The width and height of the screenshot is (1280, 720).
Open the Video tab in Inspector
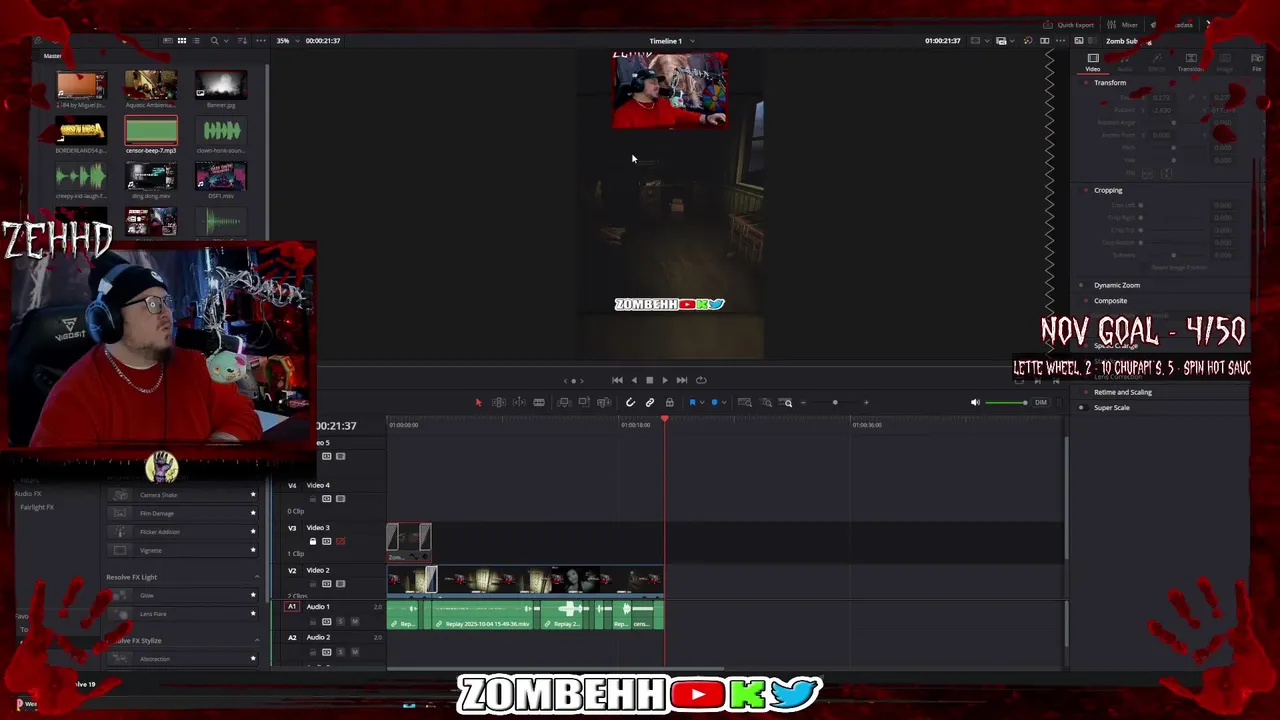pyautogui.click(x=1093, y=62)
